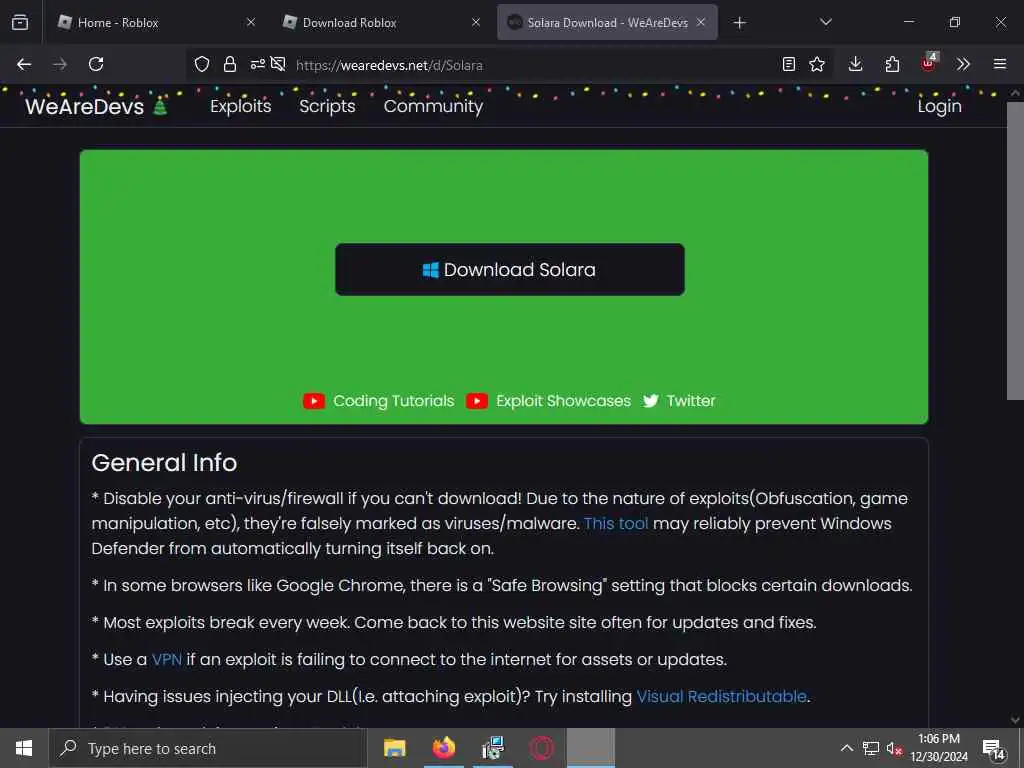Show hidden system tray icons

point(846,748)
